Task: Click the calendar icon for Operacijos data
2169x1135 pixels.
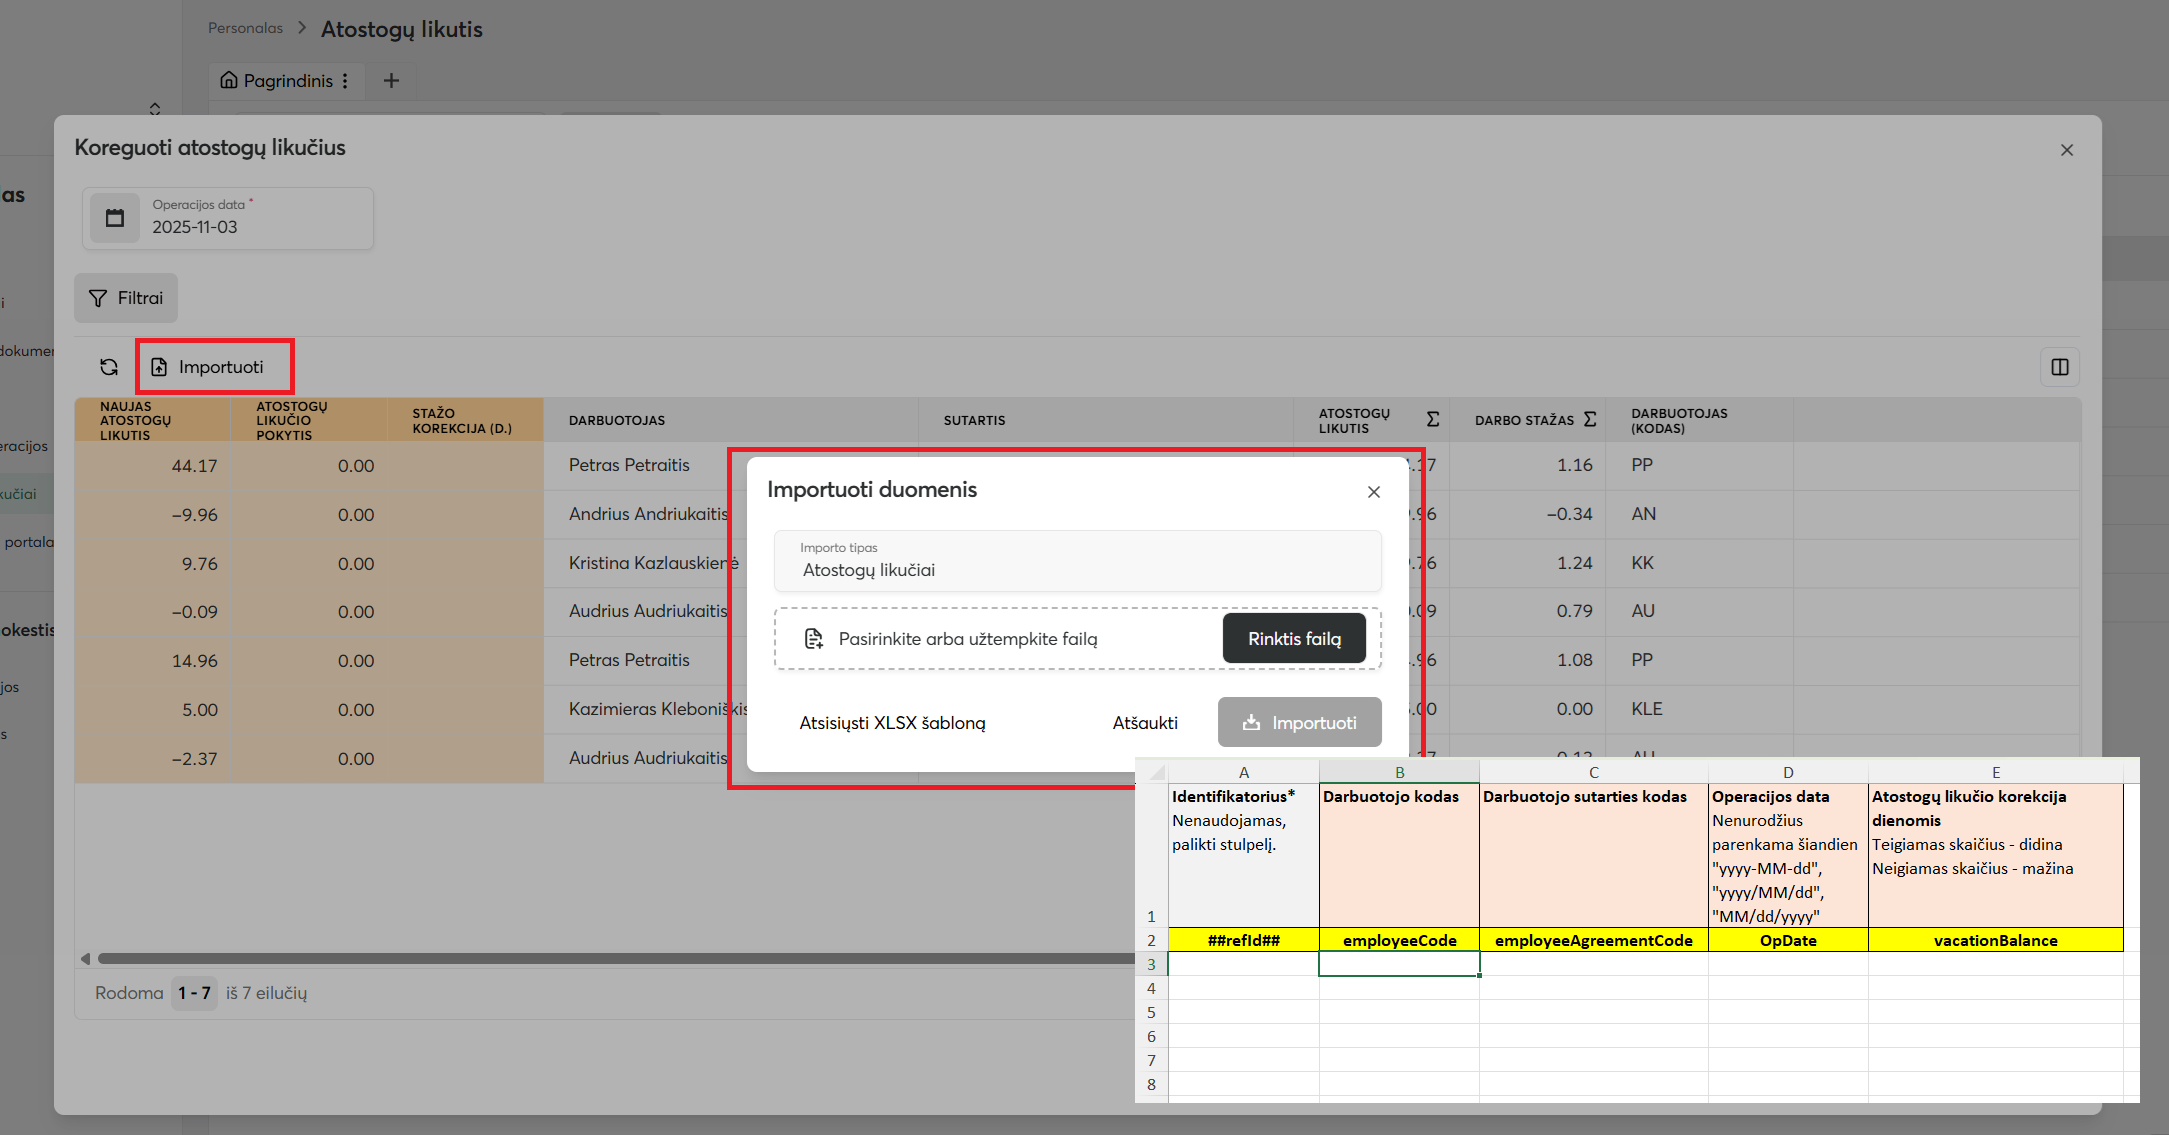Action: point(115,218)
